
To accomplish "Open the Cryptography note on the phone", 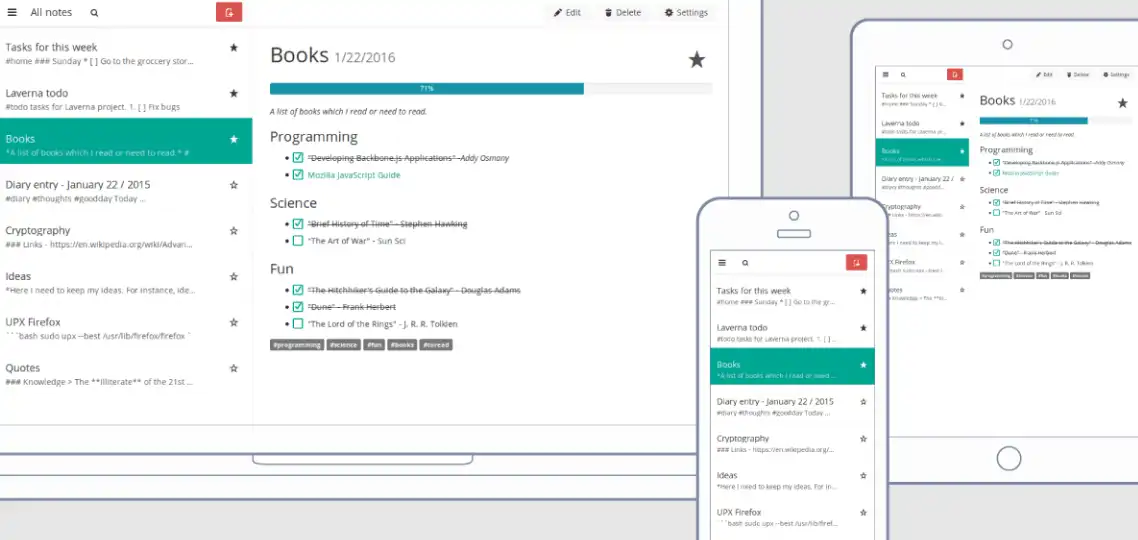I will [793, 443].
